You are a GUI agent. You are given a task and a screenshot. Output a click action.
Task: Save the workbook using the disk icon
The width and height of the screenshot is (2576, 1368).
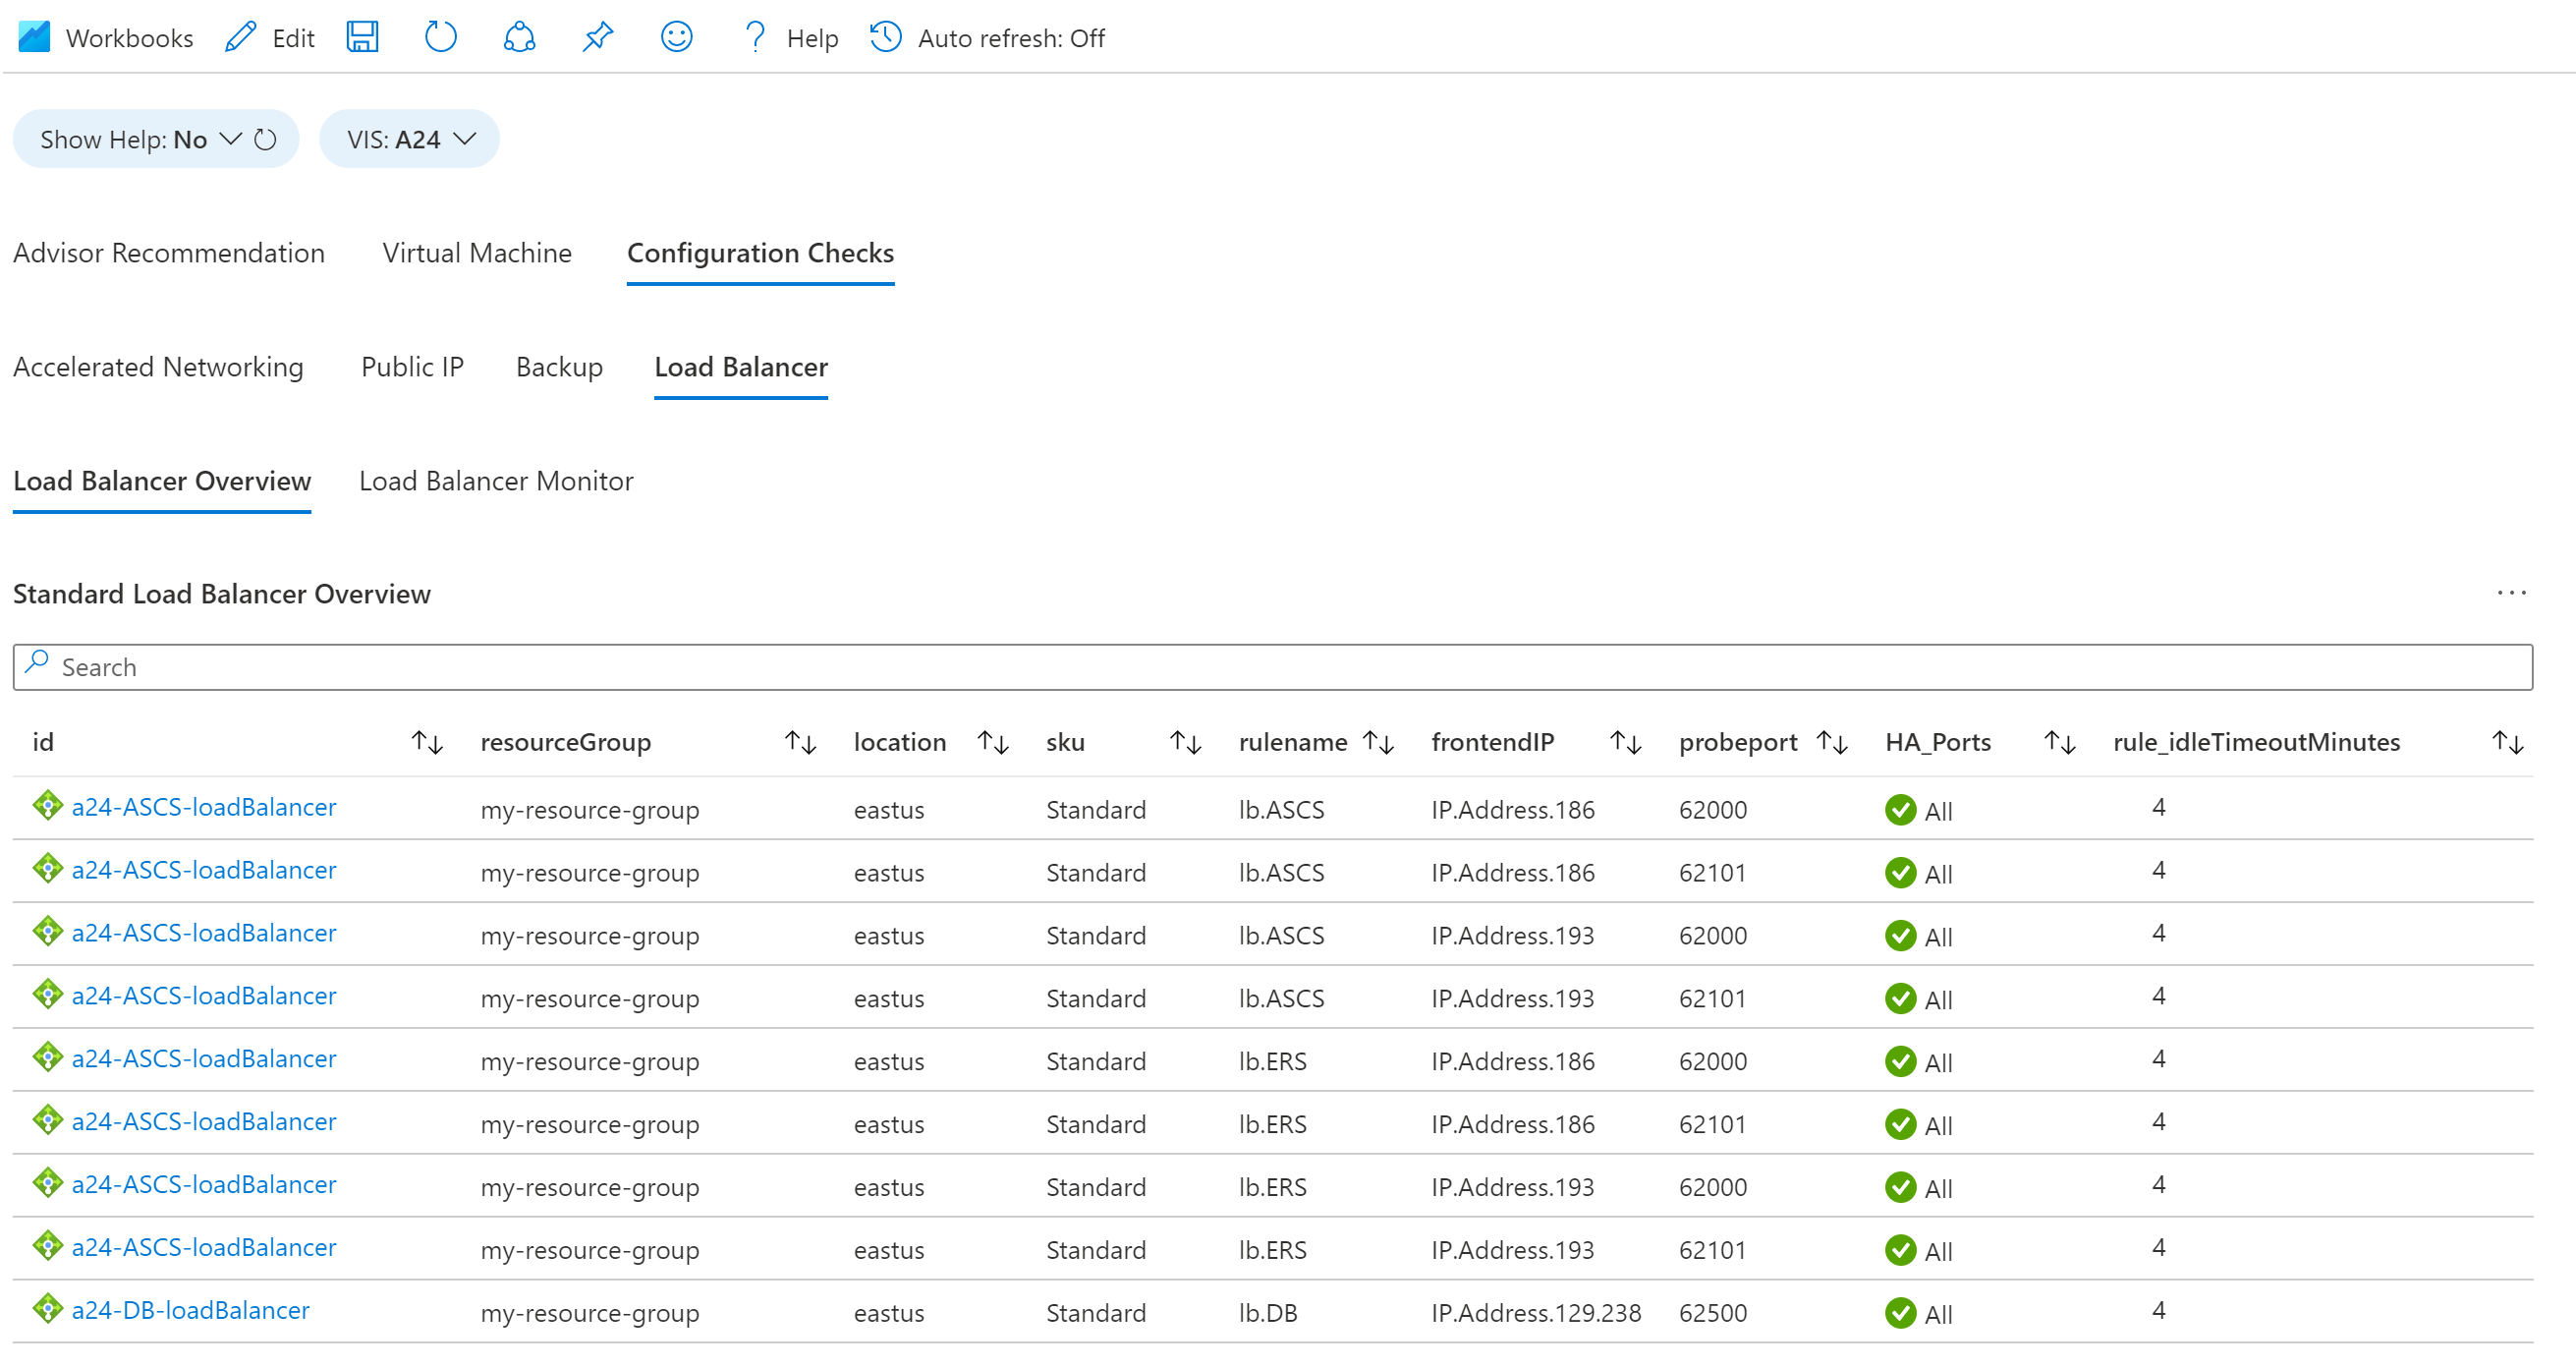(x=363, y=37)
